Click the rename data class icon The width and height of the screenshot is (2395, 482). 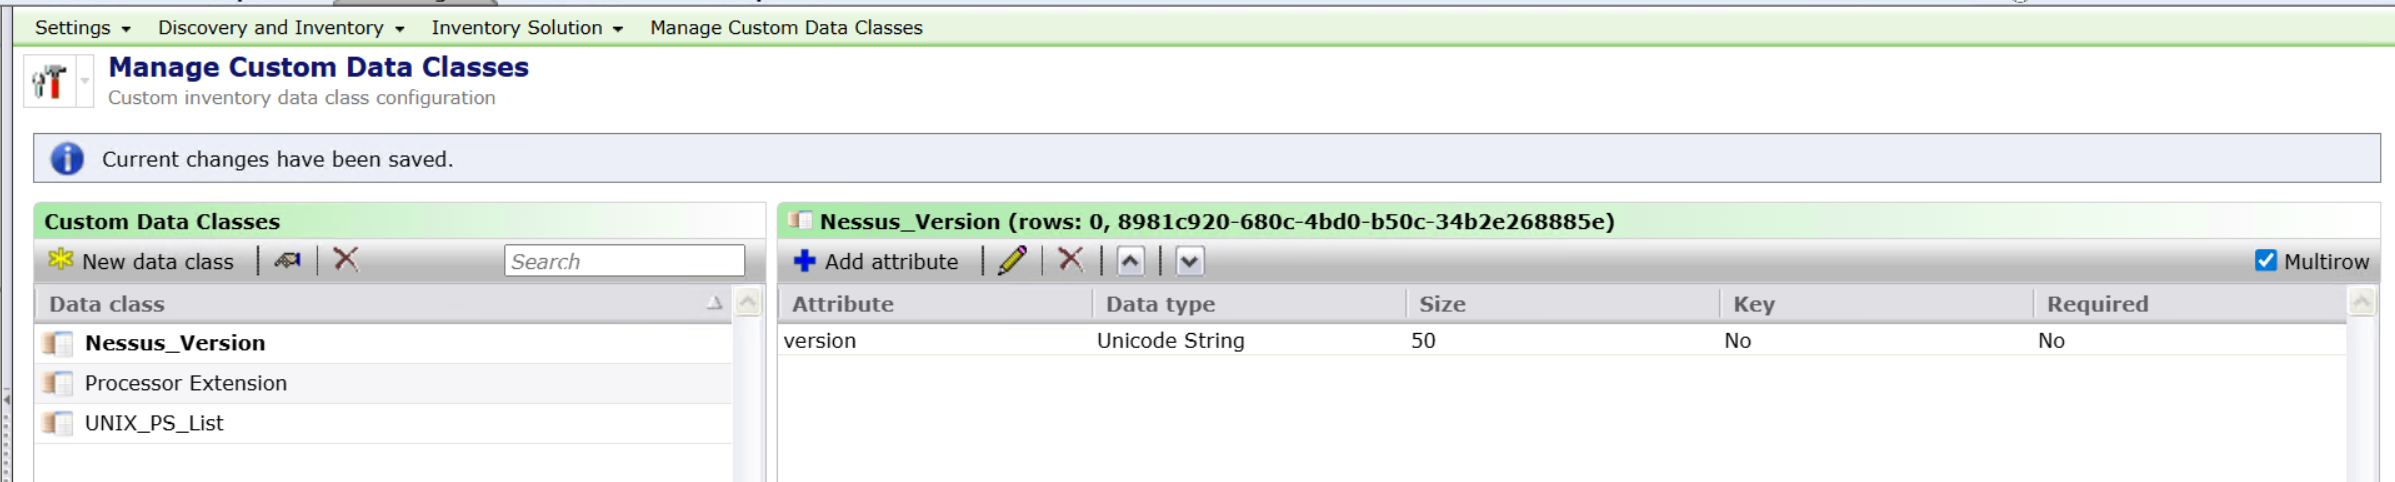[x=288, y=260]
